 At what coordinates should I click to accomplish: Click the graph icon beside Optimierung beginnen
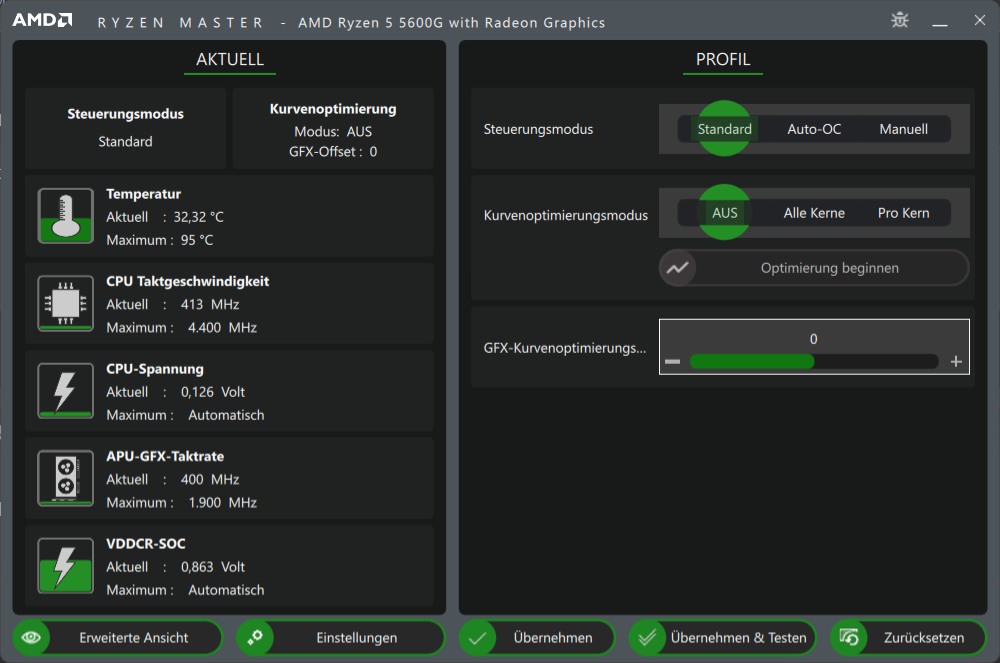point(678,268)
